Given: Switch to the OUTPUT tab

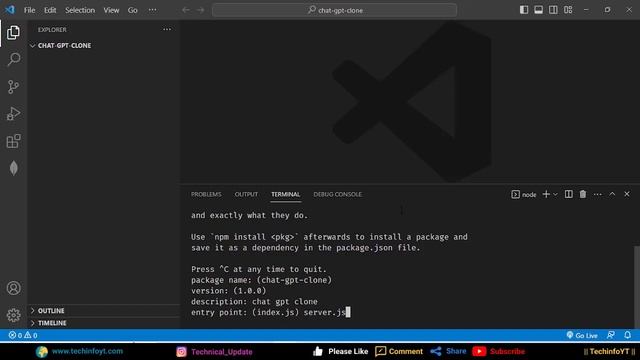Looking at the screenshot, I should coord(246,194).
